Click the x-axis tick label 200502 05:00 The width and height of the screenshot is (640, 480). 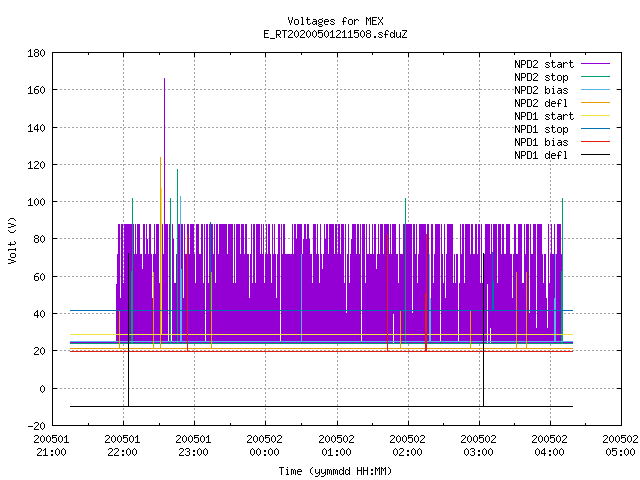620,446
